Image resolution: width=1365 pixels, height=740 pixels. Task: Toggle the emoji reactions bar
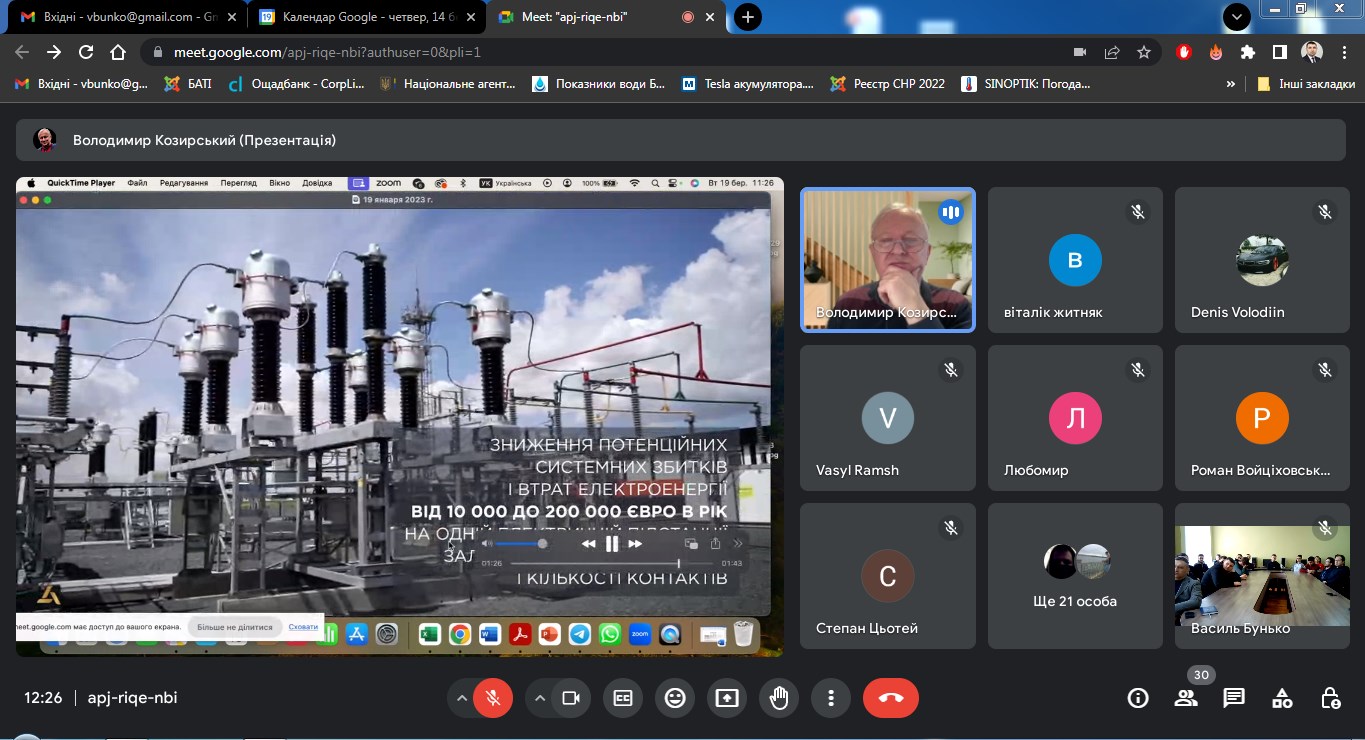(x=675, y=698)
